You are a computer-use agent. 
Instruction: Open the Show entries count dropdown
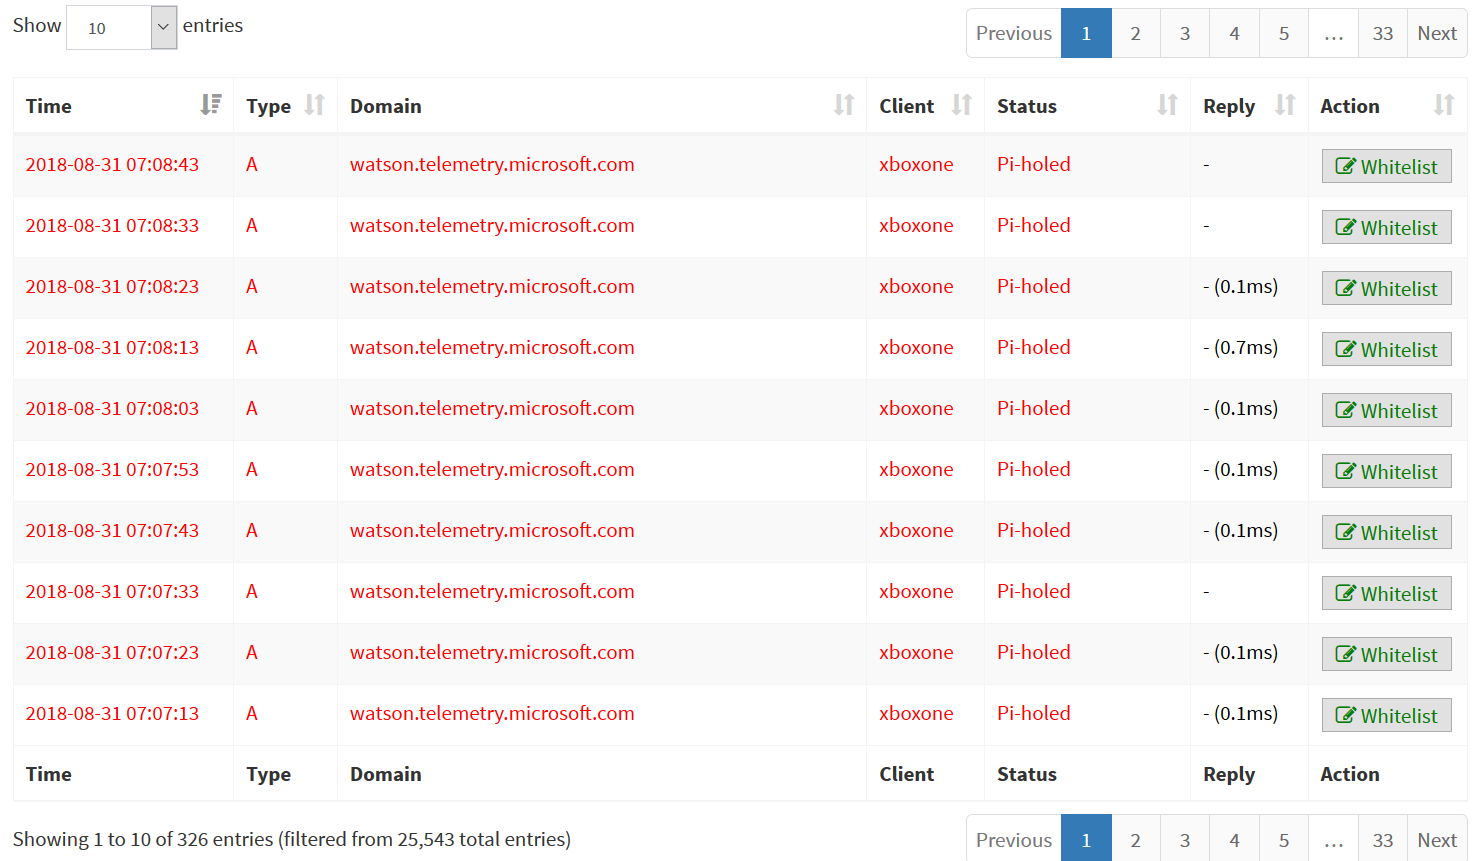tap(121, 27)
